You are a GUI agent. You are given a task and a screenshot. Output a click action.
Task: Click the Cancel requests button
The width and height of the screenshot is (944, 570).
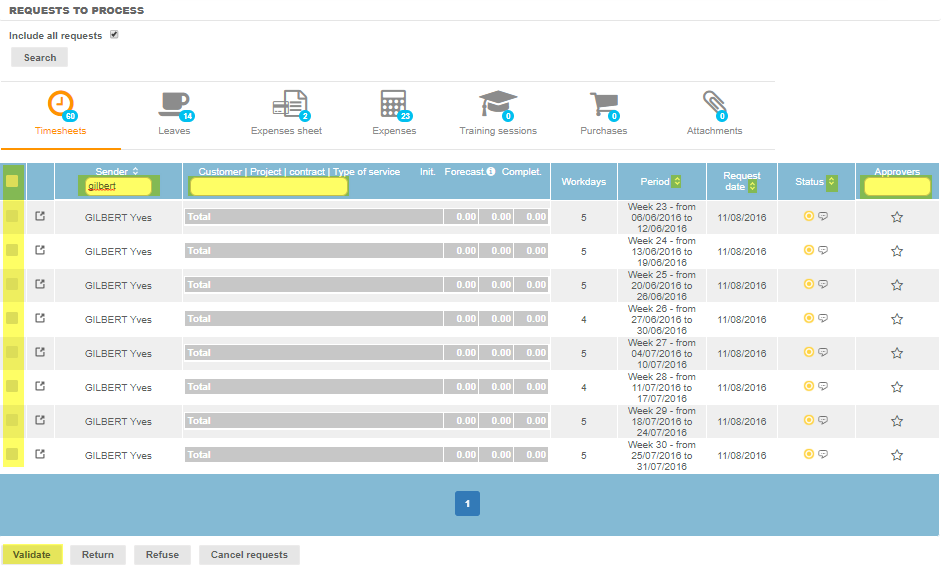click(x=249, y=555)
